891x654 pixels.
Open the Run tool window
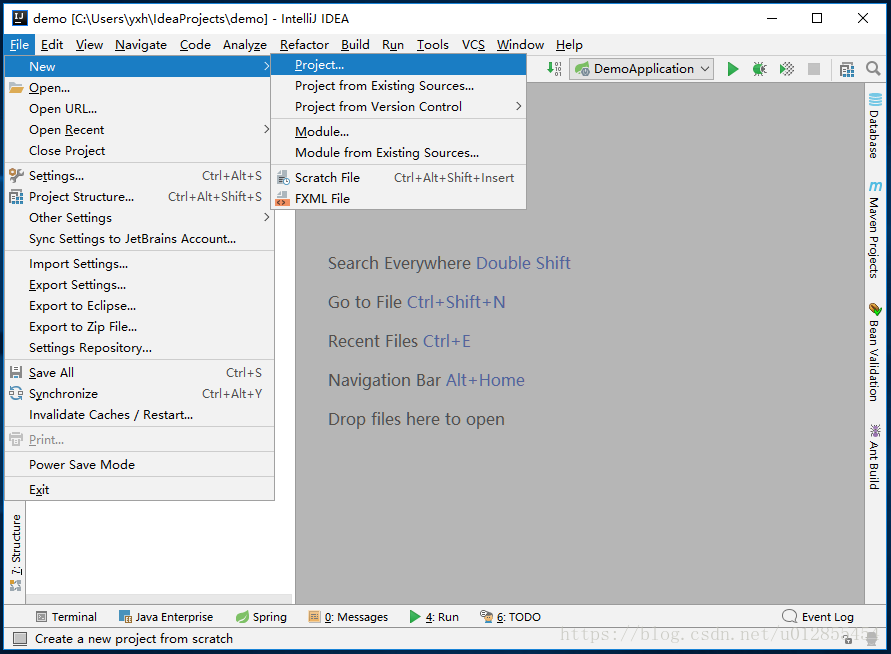(x=434, y=617)
